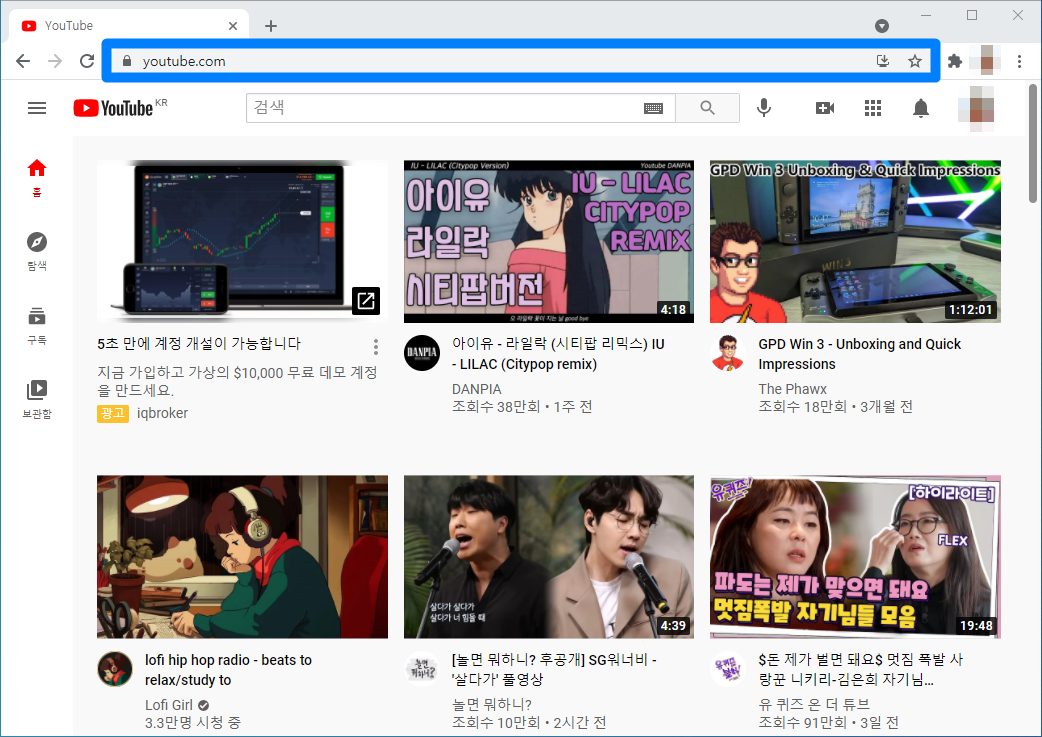
Task: Select the YouTube browser tab
Action: (x=130, y=25)
